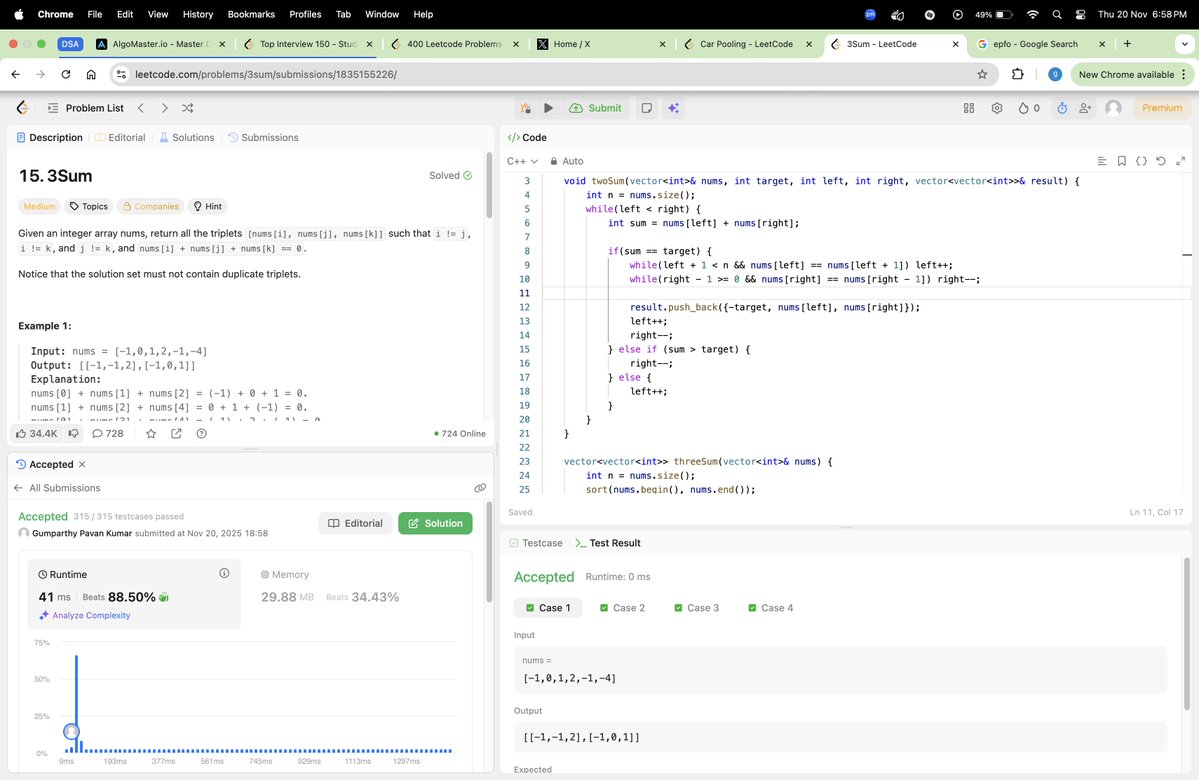Pick a random problem with shuffle icon
Viewport: 1199px width, 780px height.
(187, 108)
